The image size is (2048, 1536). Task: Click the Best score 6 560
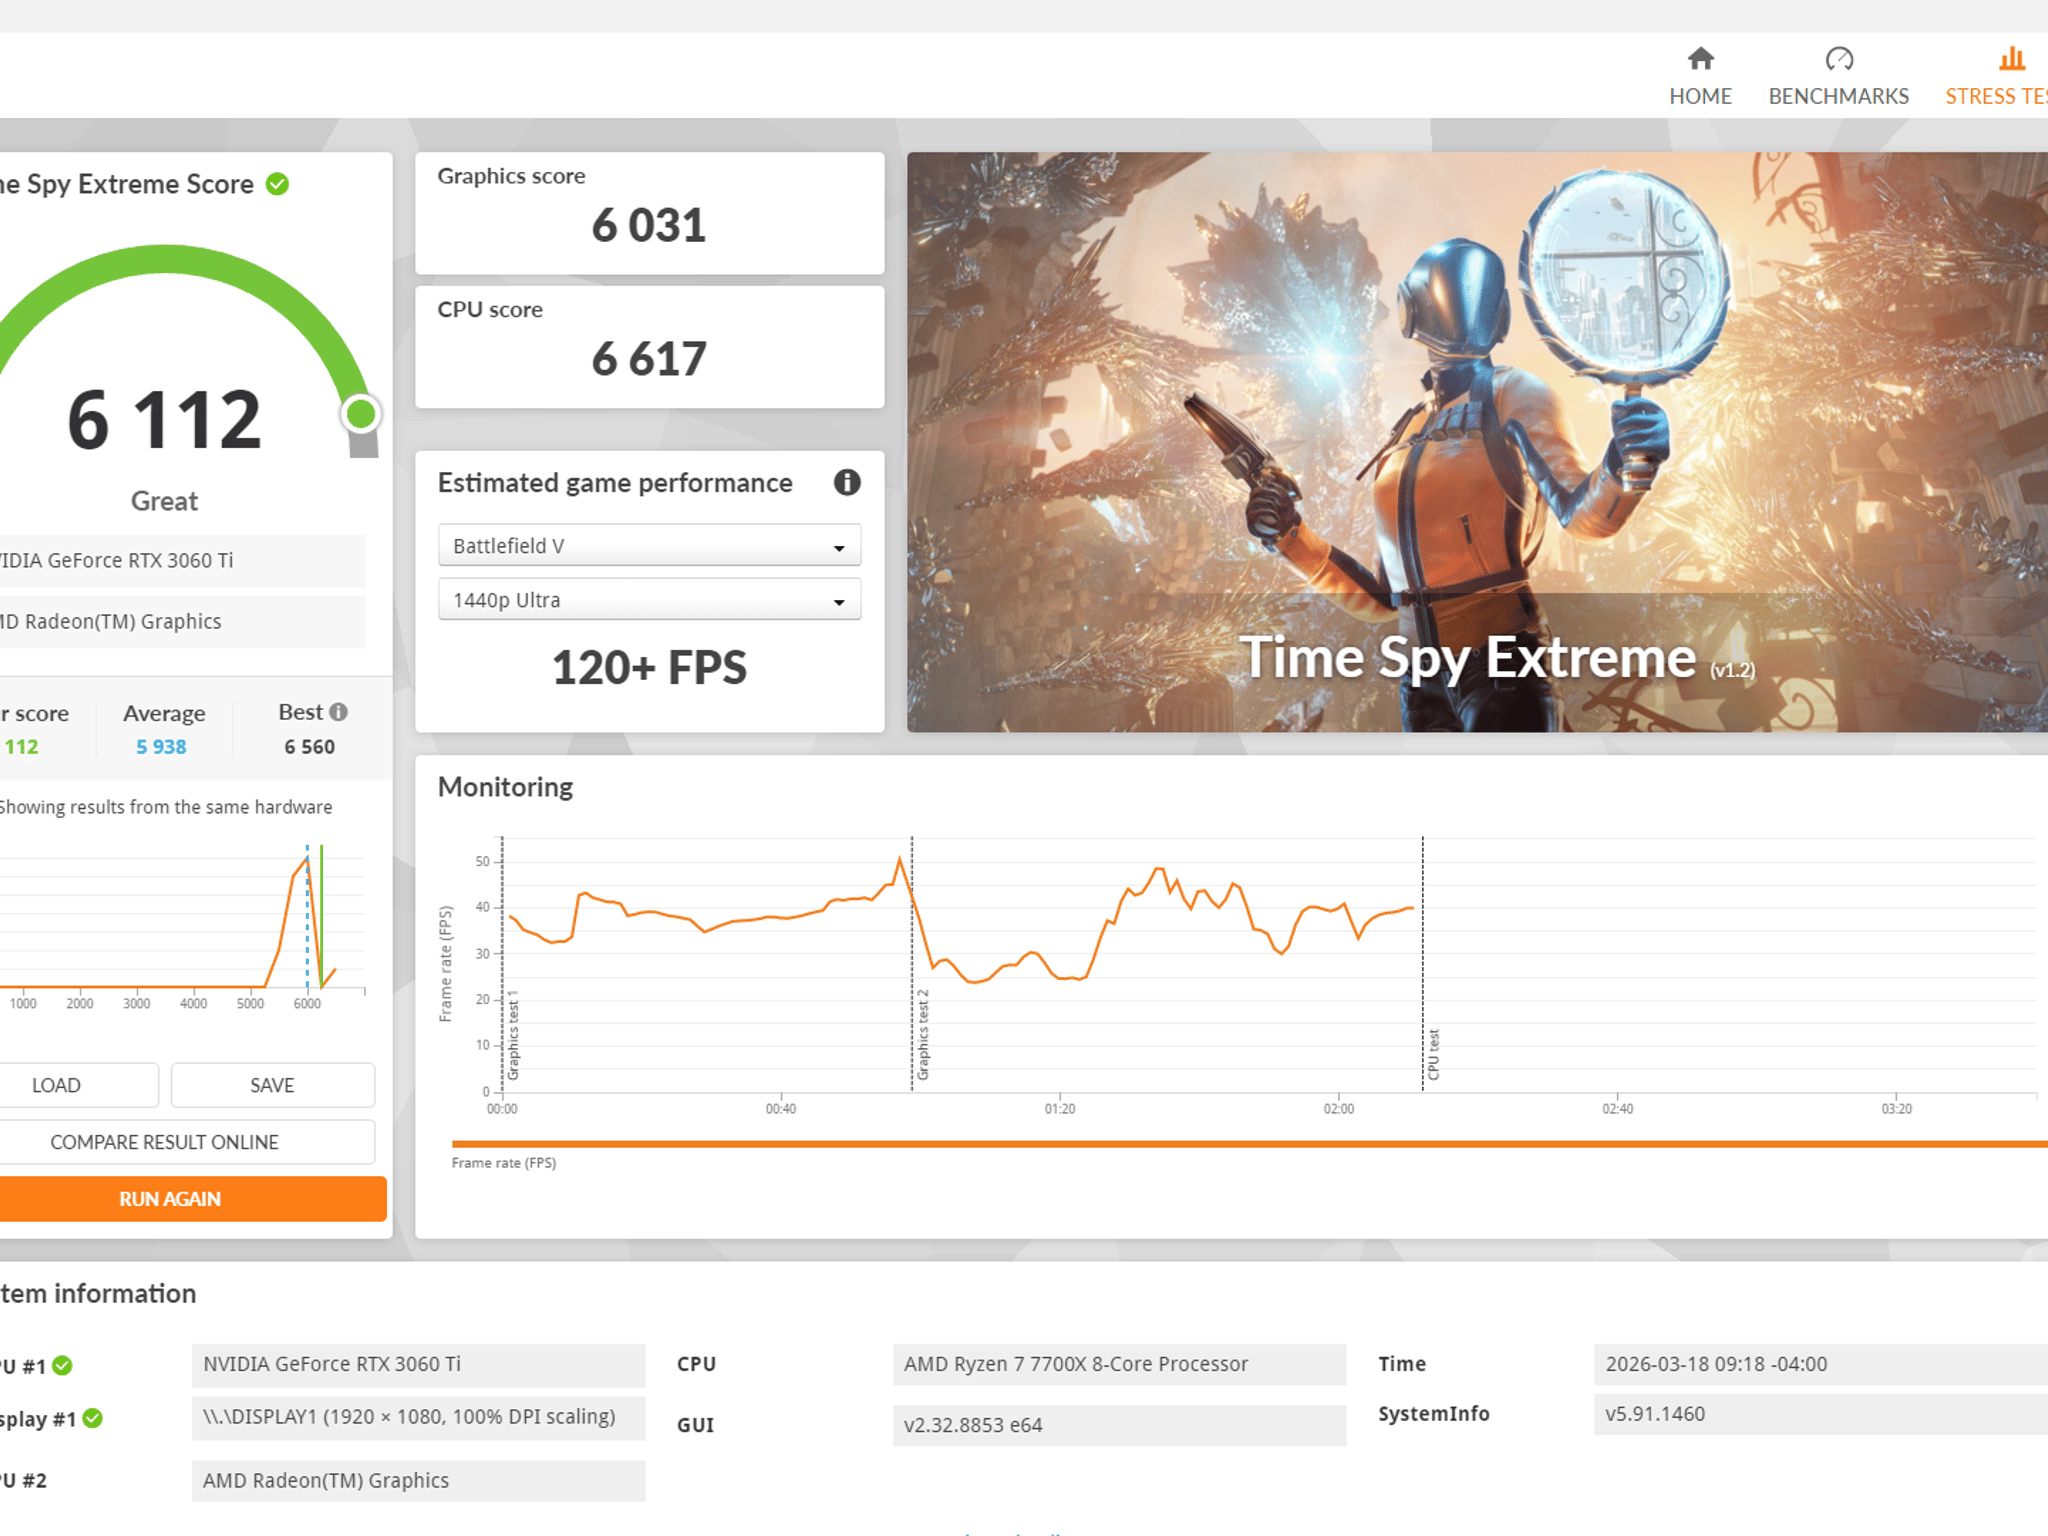[309, 747]
